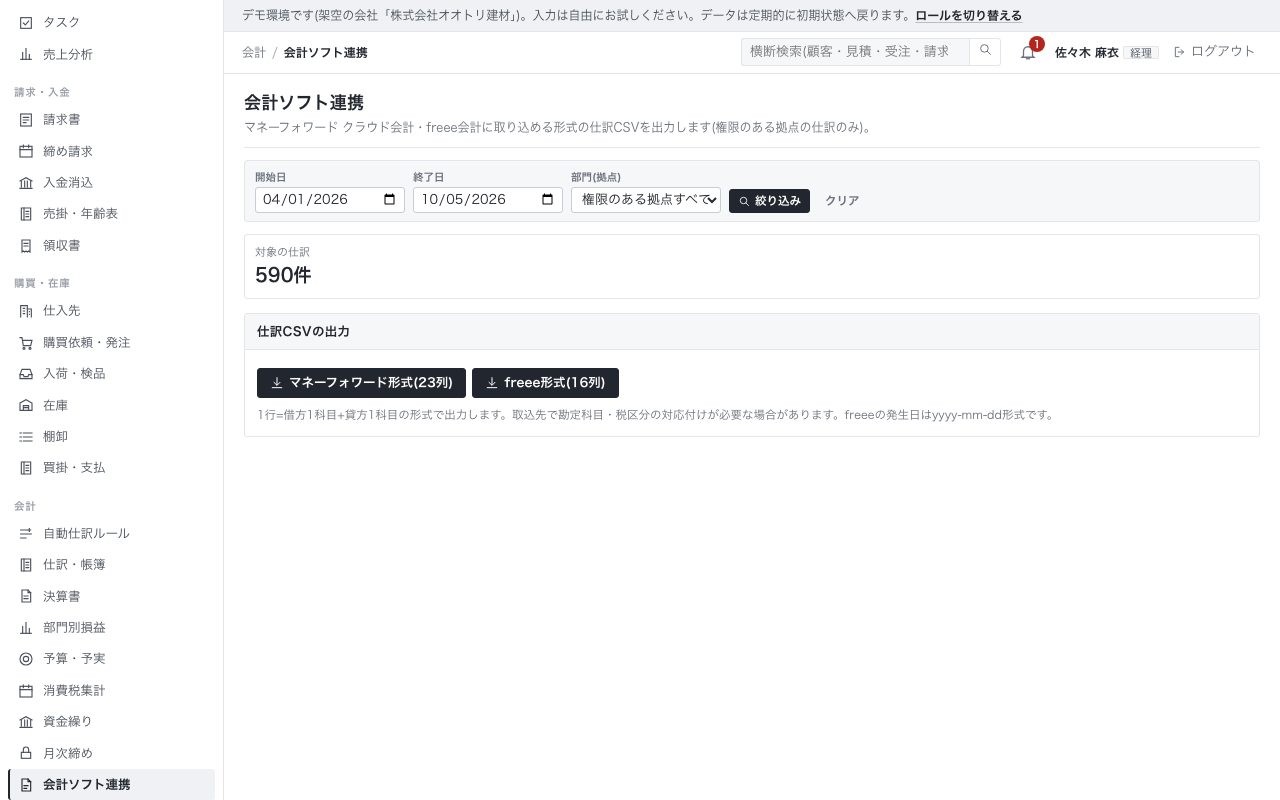The image size is (1280, 800).
Task: Click the 月次締め lock icon
Action: [26, 753]
